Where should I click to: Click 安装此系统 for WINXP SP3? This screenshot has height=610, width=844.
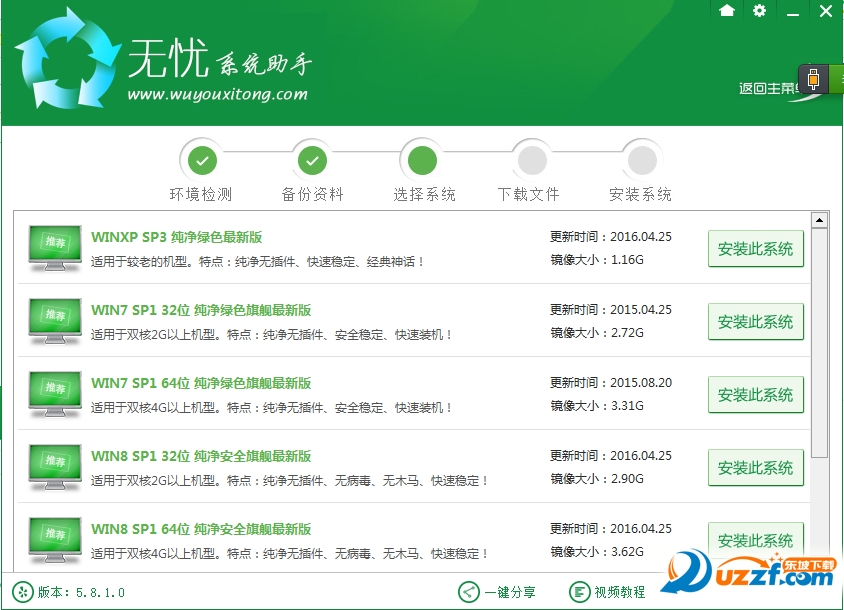[x=755, y=248]
